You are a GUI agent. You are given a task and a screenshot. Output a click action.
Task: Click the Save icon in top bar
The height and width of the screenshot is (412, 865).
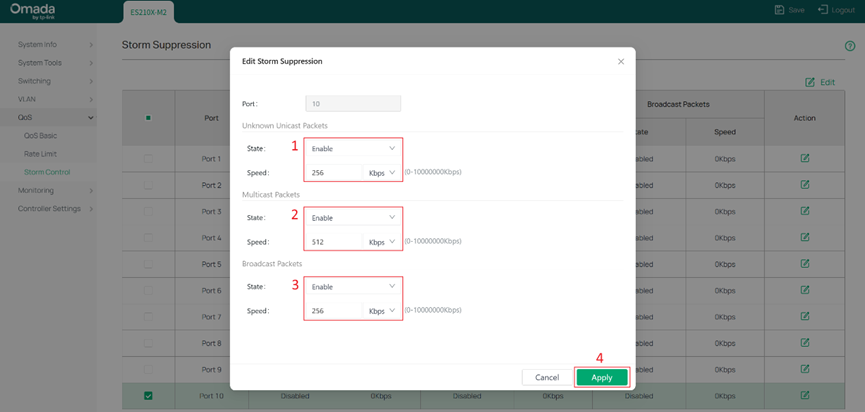781,10
